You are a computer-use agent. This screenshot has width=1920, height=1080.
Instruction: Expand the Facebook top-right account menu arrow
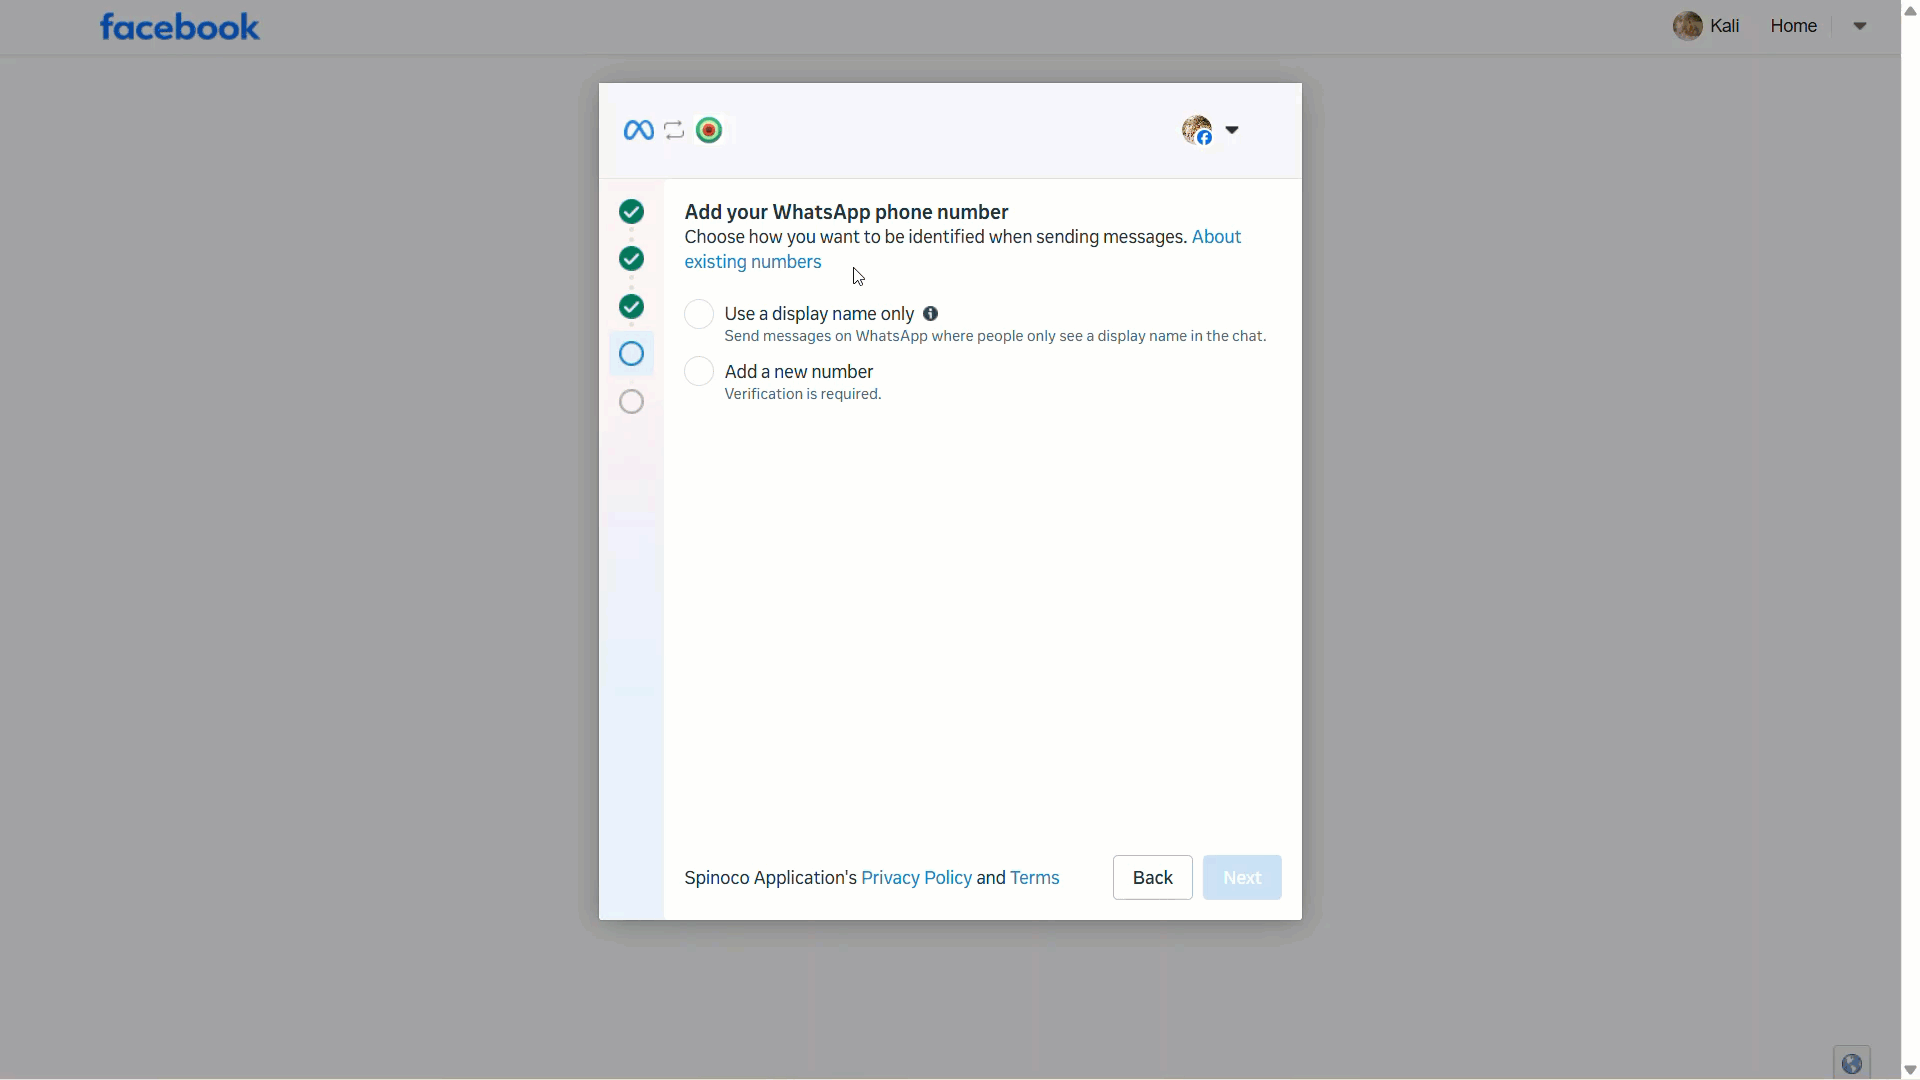click(x=1859, y=26)
